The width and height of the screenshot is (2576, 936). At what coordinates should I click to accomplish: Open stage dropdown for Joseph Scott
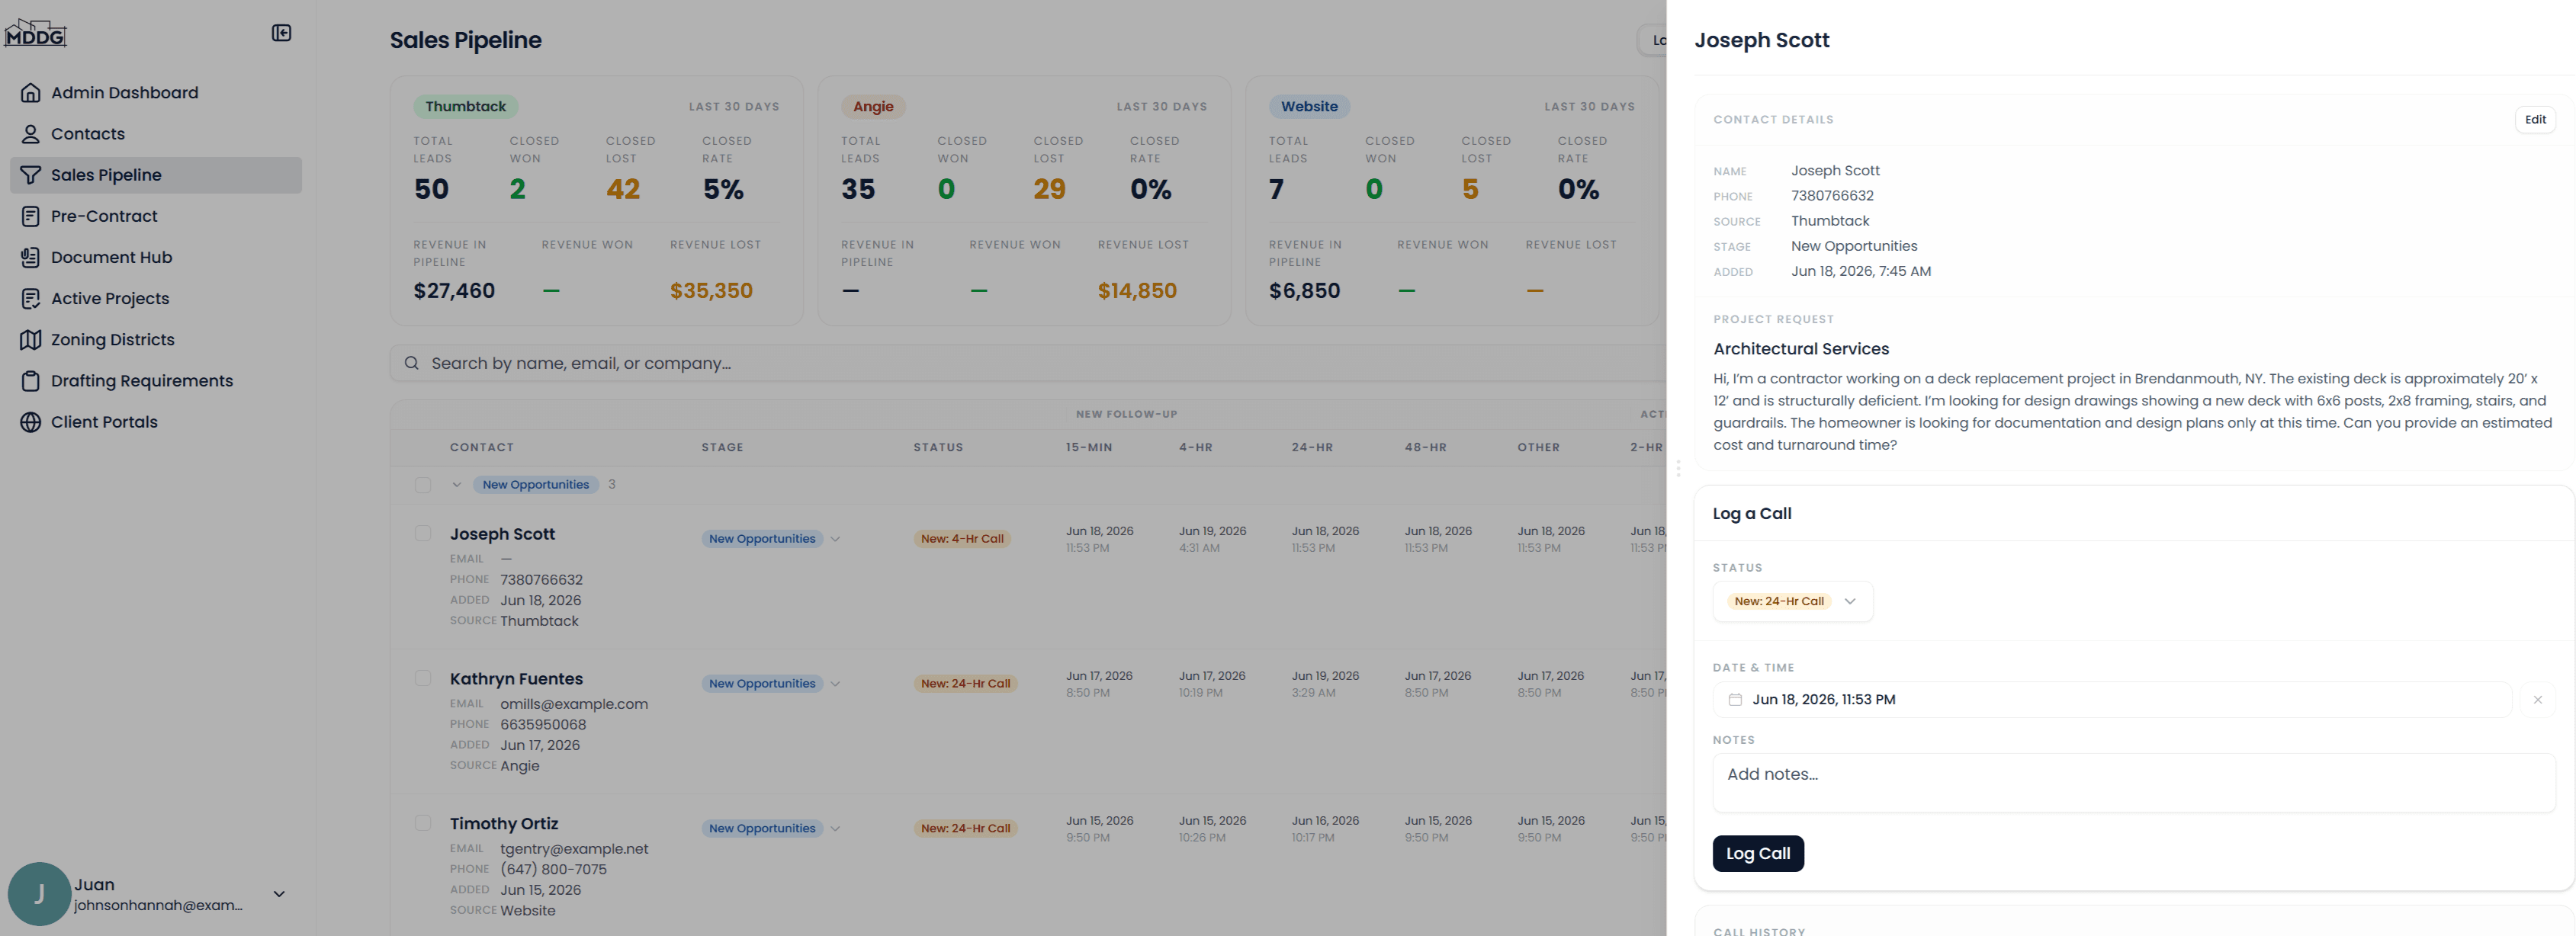[x=835, y=539]
